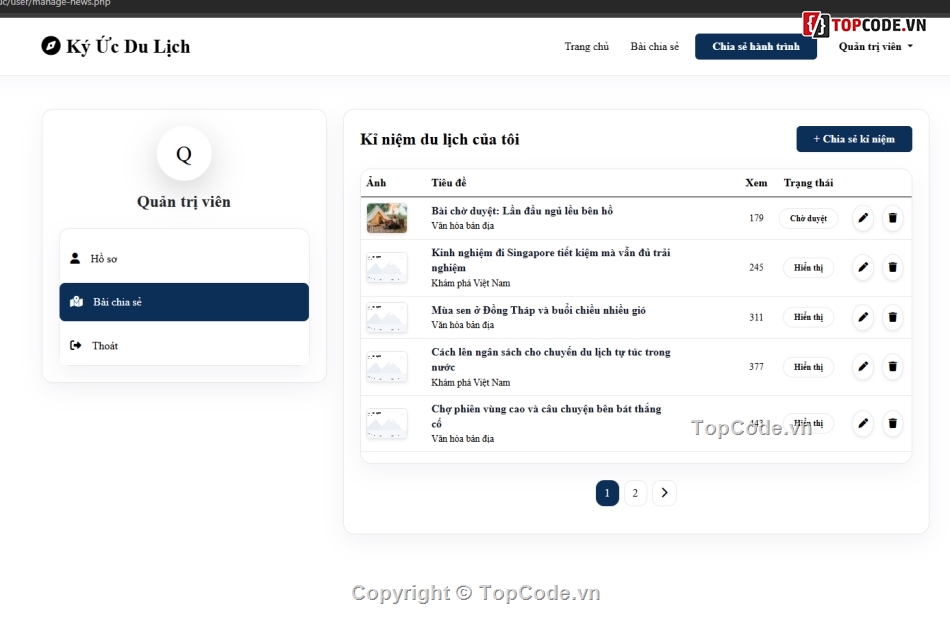Click the Chờ duyệt status badge
Image resolution: width=950 pixels, height=624 pixels.
click(808, 218)
